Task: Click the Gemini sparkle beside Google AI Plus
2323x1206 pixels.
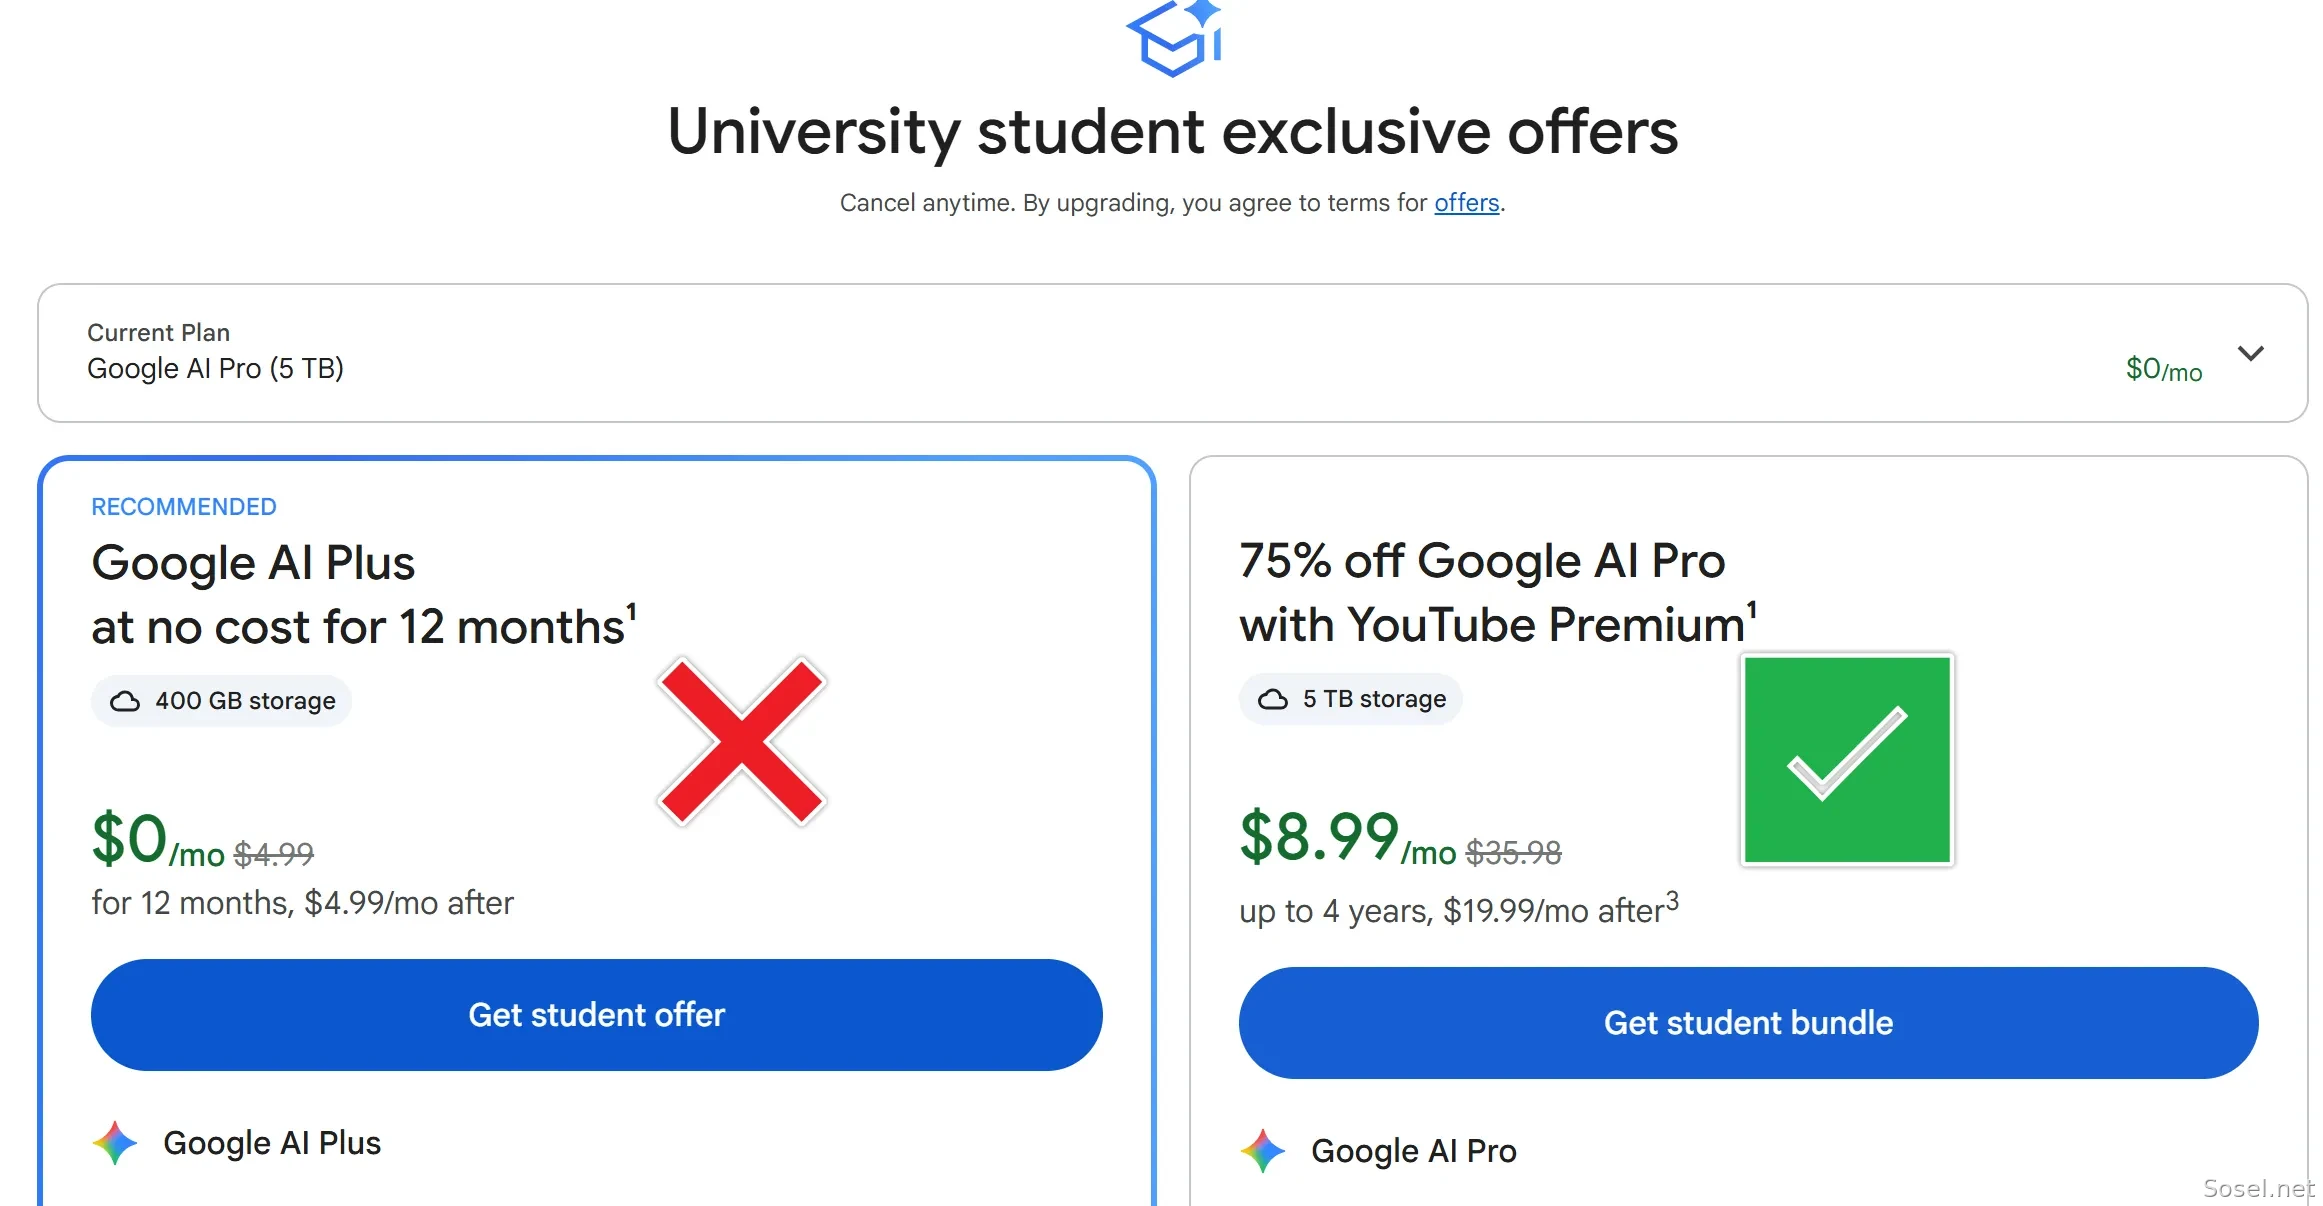Action: click(115, 1143)
